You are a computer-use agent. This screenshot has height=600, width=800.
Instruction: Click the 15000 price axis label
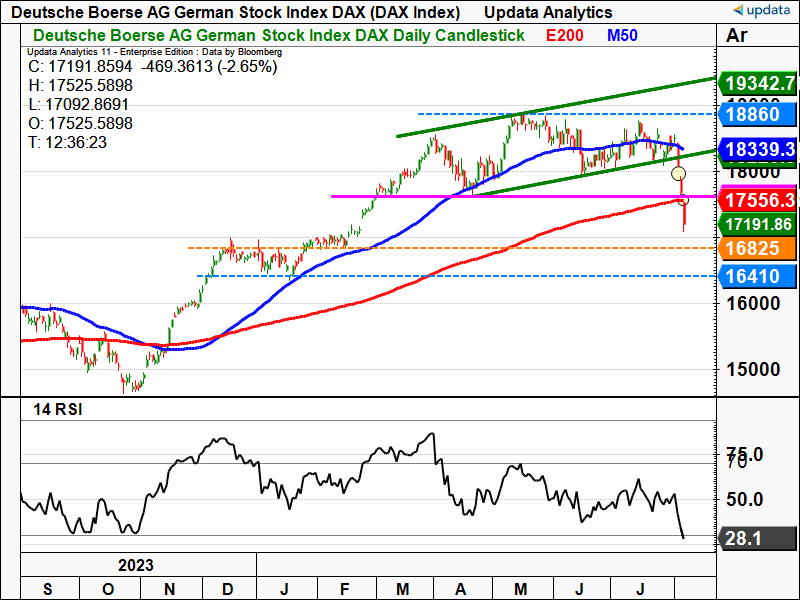click(x=754, y=369)
